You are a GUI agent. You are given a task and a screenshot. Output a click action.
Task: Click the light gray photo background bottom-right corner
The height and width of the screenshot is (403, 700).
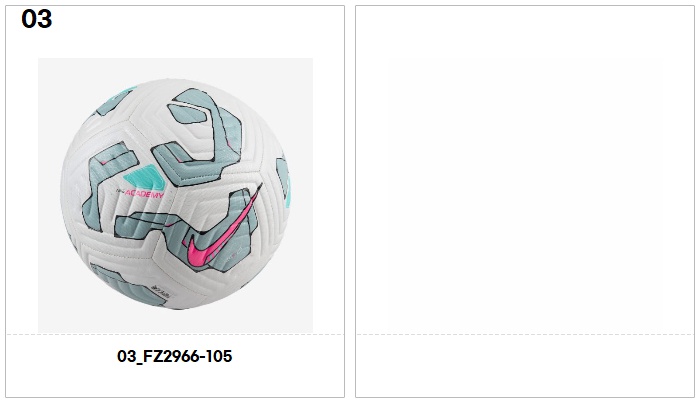(x=301, y=321)
